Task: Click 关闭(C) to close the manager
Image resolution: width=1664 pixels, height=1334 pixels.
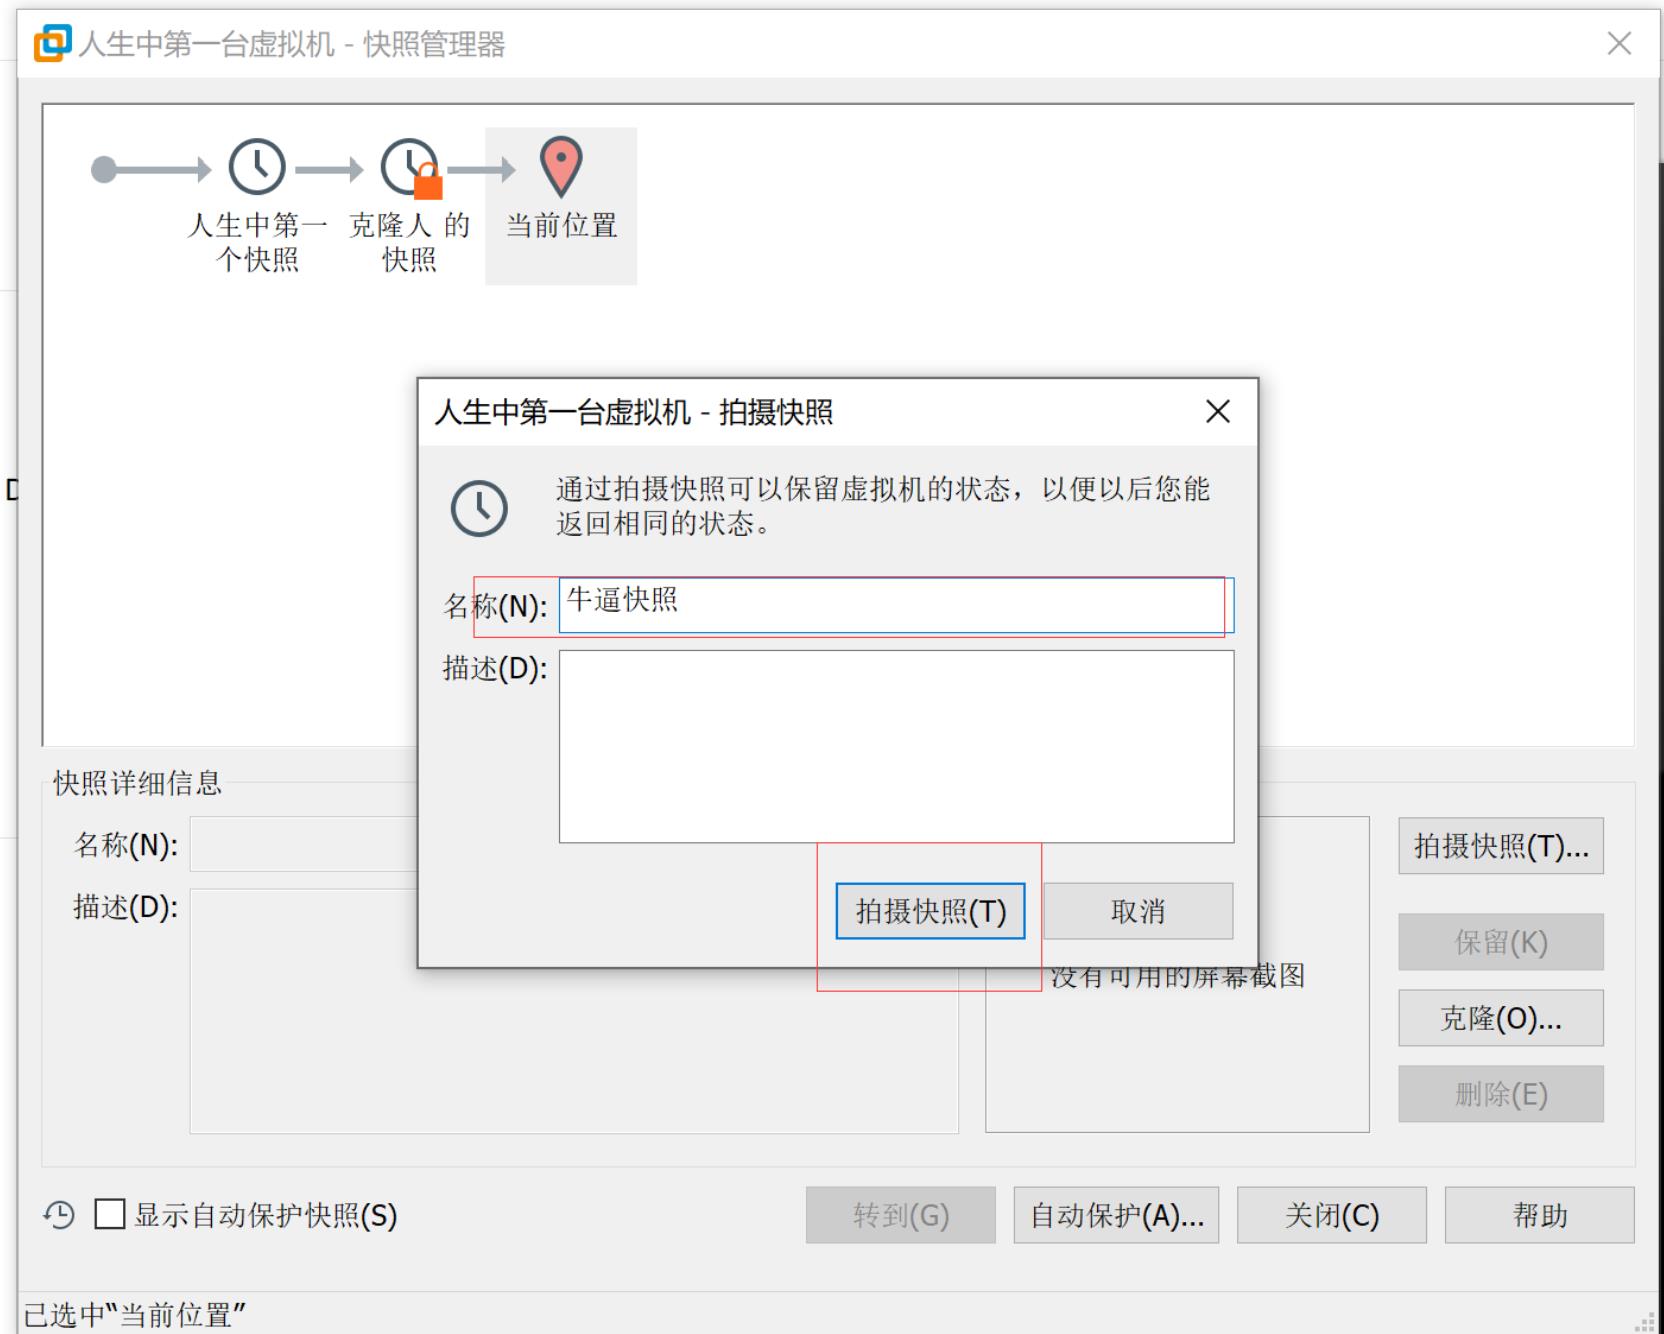Action: 1332,1215
